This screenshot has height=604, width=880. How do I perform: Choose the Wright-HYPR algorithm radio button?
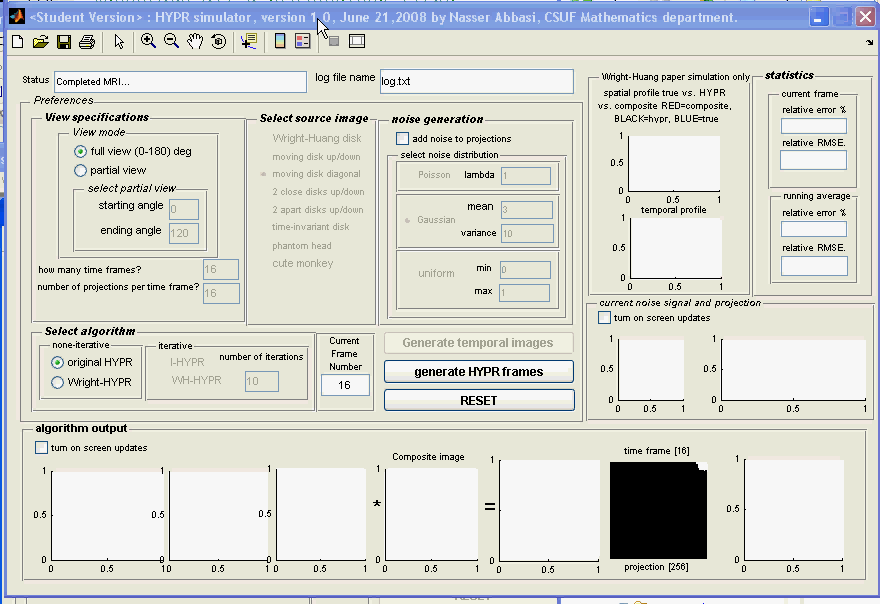58,382
